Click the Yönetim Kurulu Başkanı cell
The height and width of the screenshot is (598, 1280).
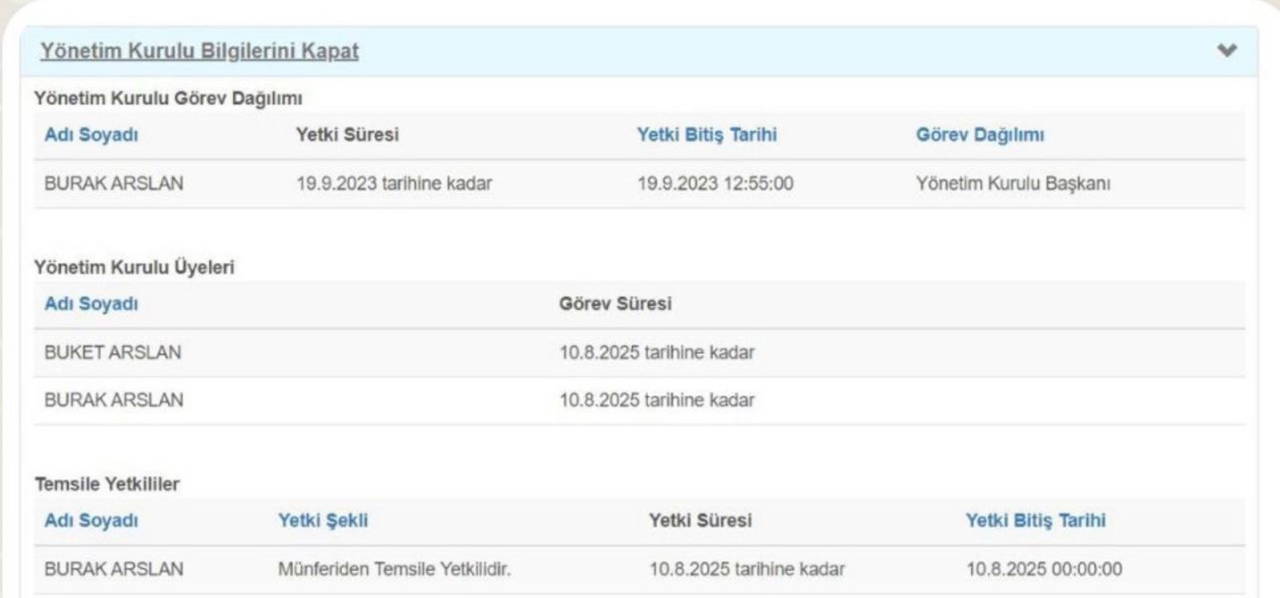pyautogui.click(x=1013, y=184)
